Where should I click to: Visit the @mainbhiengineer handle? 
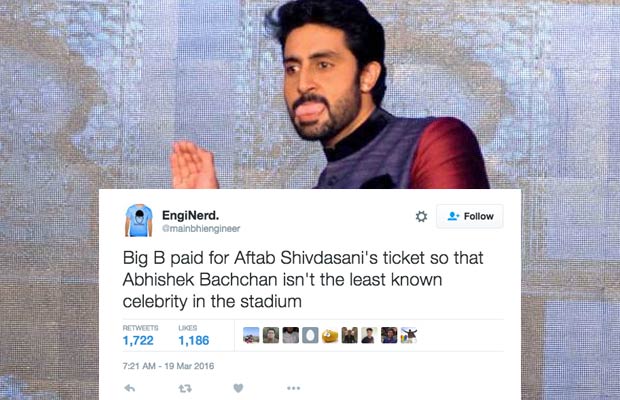click(x=201, y=228)
